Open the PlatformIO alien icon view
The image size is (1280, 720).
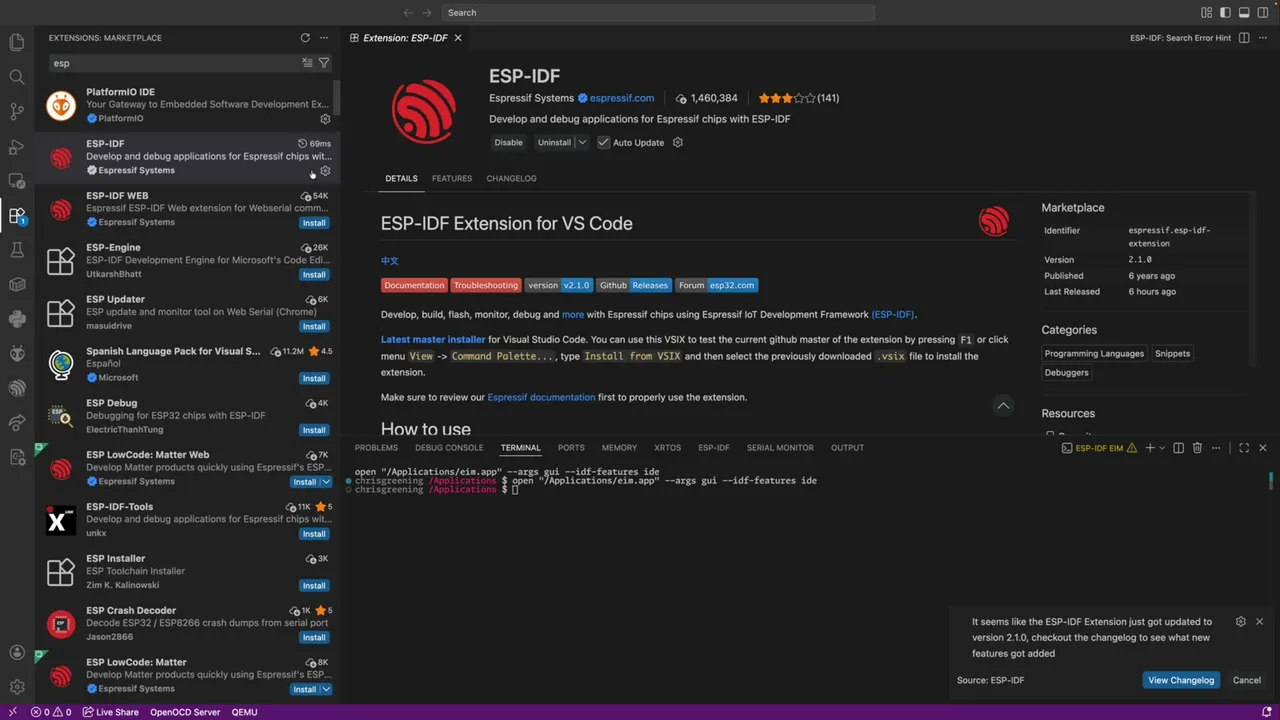tap(17, 353)
